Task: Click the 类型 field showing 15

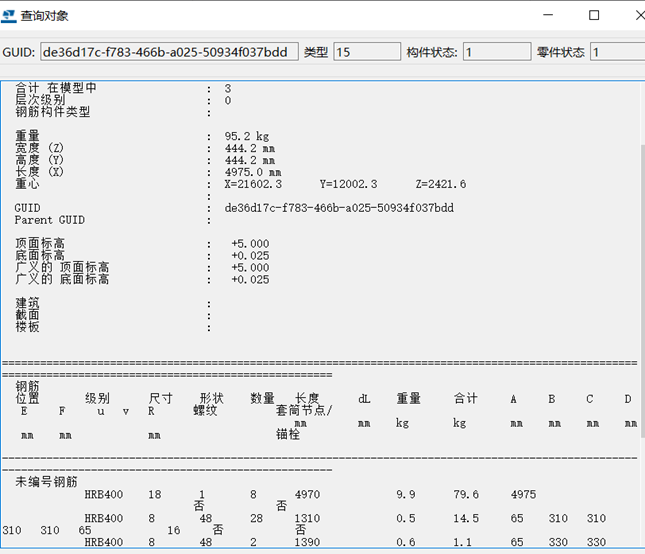Action: pyautogui.click(x=367, y=52)
